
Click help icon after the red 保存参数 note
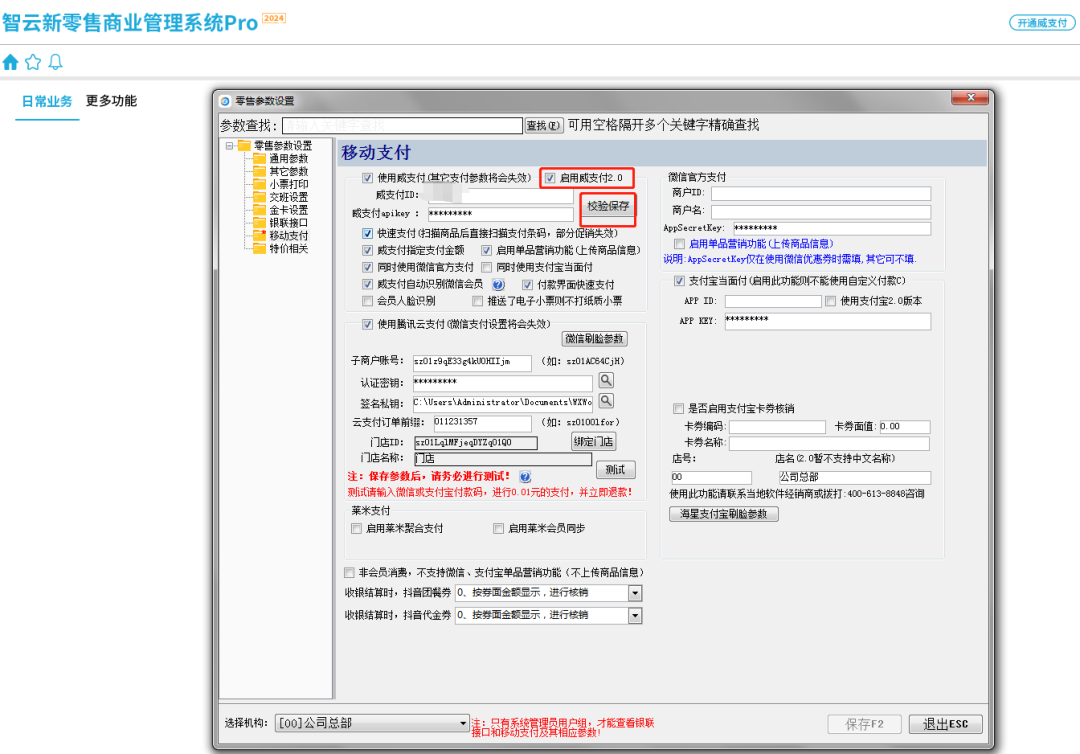coord(525,477)
